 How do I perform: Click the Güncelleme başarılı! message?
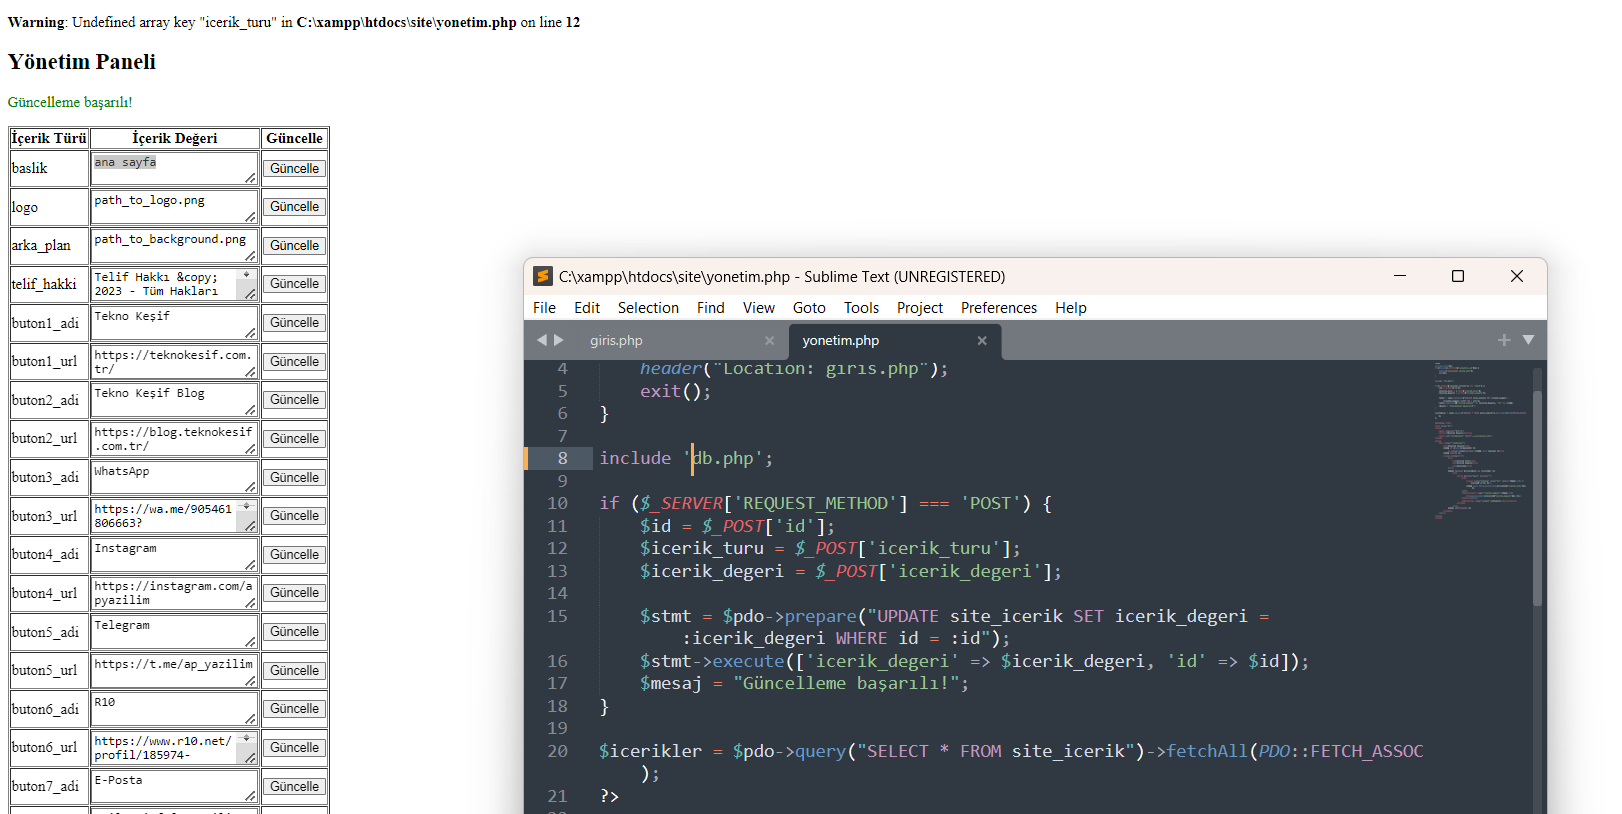[x=70, y=102]
